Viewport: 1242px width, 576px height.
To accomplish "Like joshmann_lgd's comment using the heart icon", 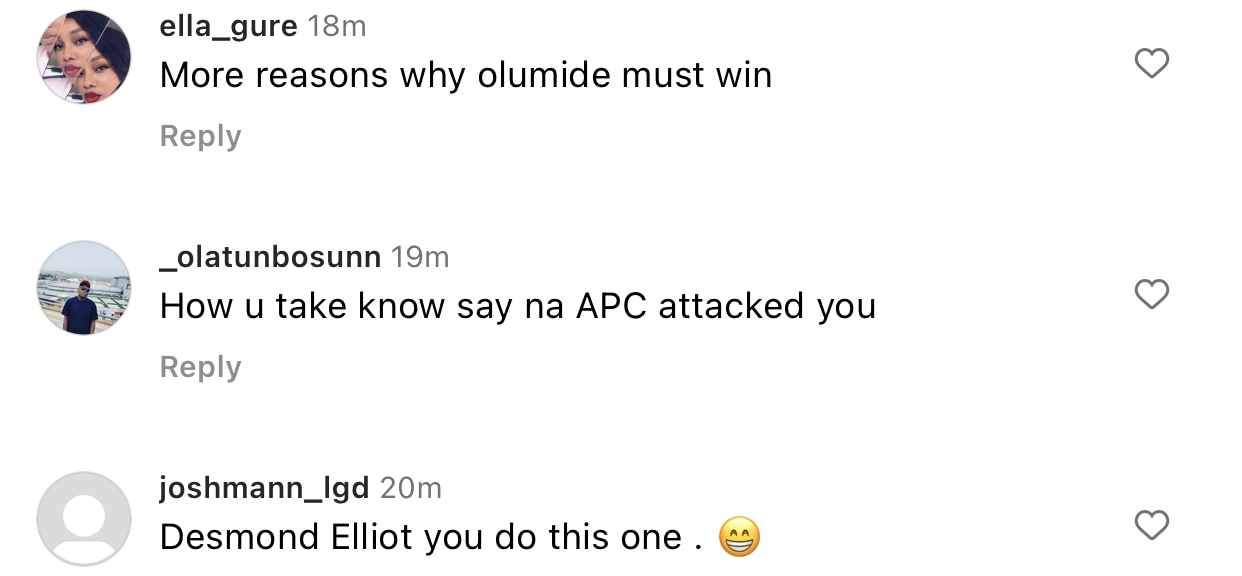I will click(1152, 525).
